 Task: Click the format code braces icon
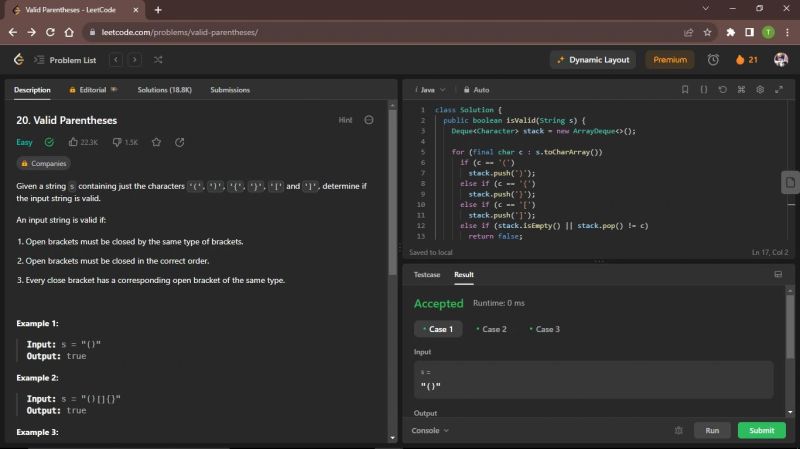point(704,90)
